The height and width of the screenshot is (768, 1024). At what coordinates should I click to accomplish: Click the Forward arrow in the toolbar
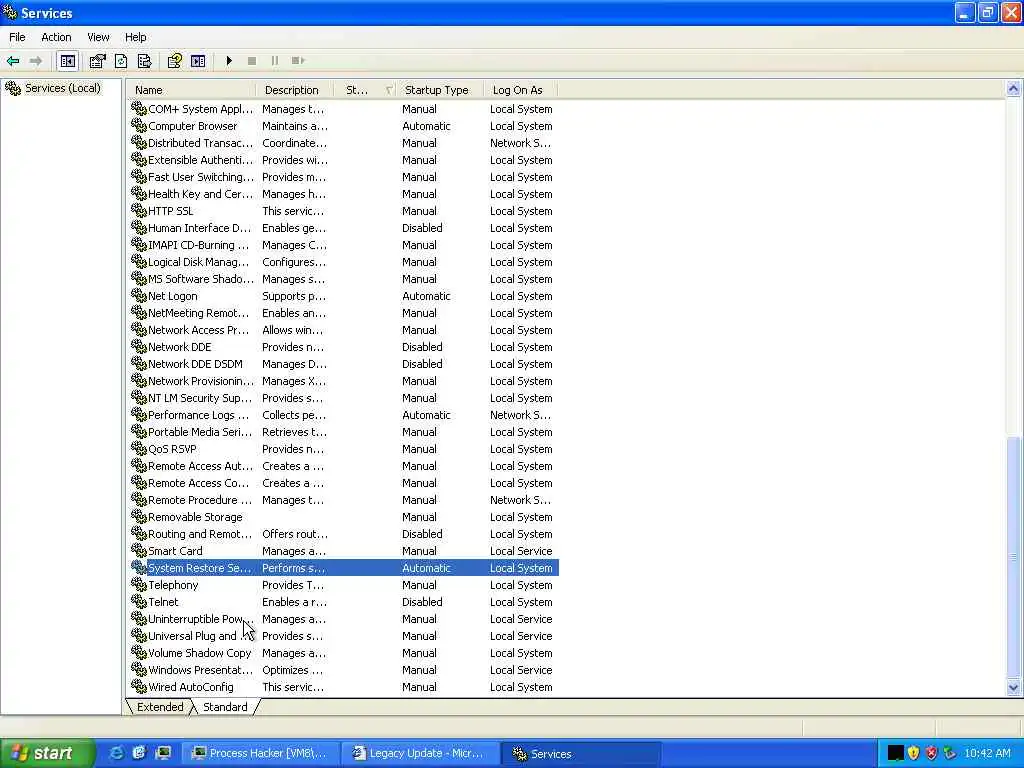coord(36,61)
